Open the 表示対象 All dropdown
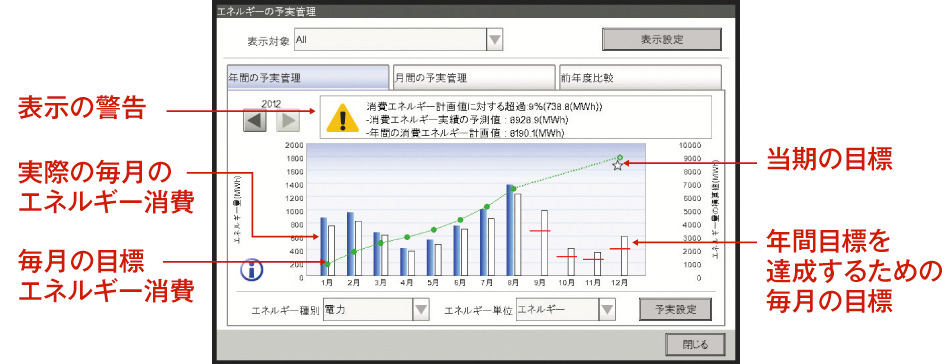The height and width of the screenshot is (364, 946). pos(399,40)
